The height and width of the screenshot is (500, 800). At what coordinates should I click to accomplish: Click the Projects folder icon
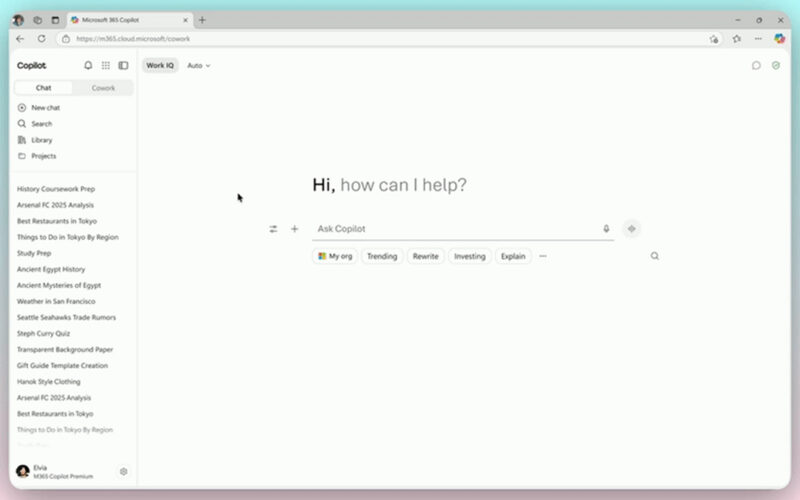pos(22,156)
